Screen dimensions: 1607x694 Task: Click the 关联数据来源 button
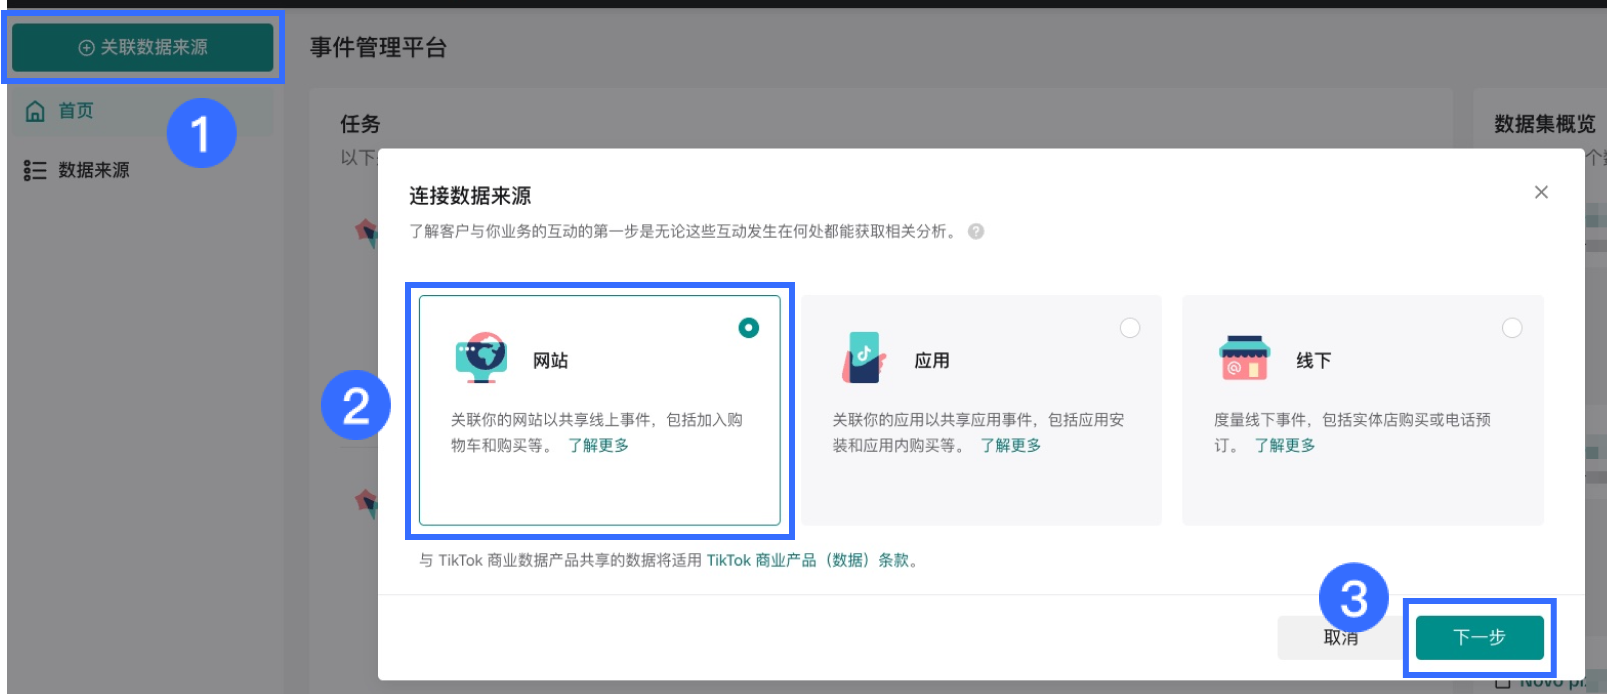point(142,47)
